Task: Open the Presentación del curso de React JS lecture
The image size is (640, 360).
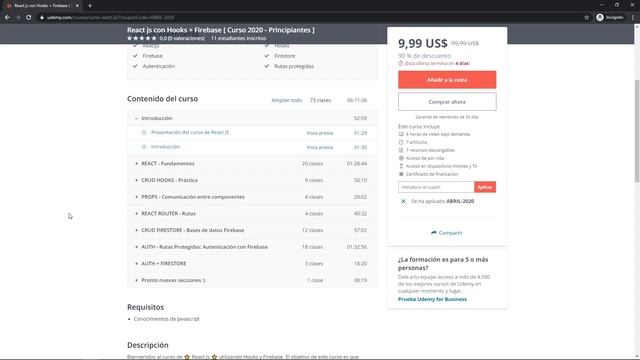Action: point(190,132)
